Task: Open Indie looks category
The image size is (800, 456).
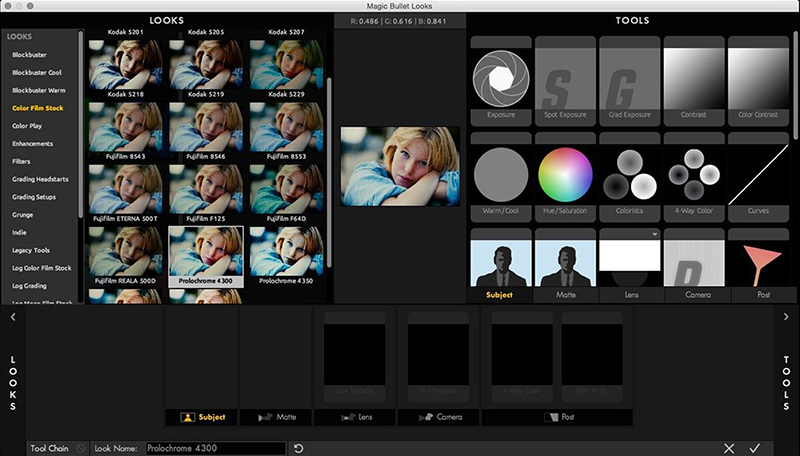Action: click(19, 233)
